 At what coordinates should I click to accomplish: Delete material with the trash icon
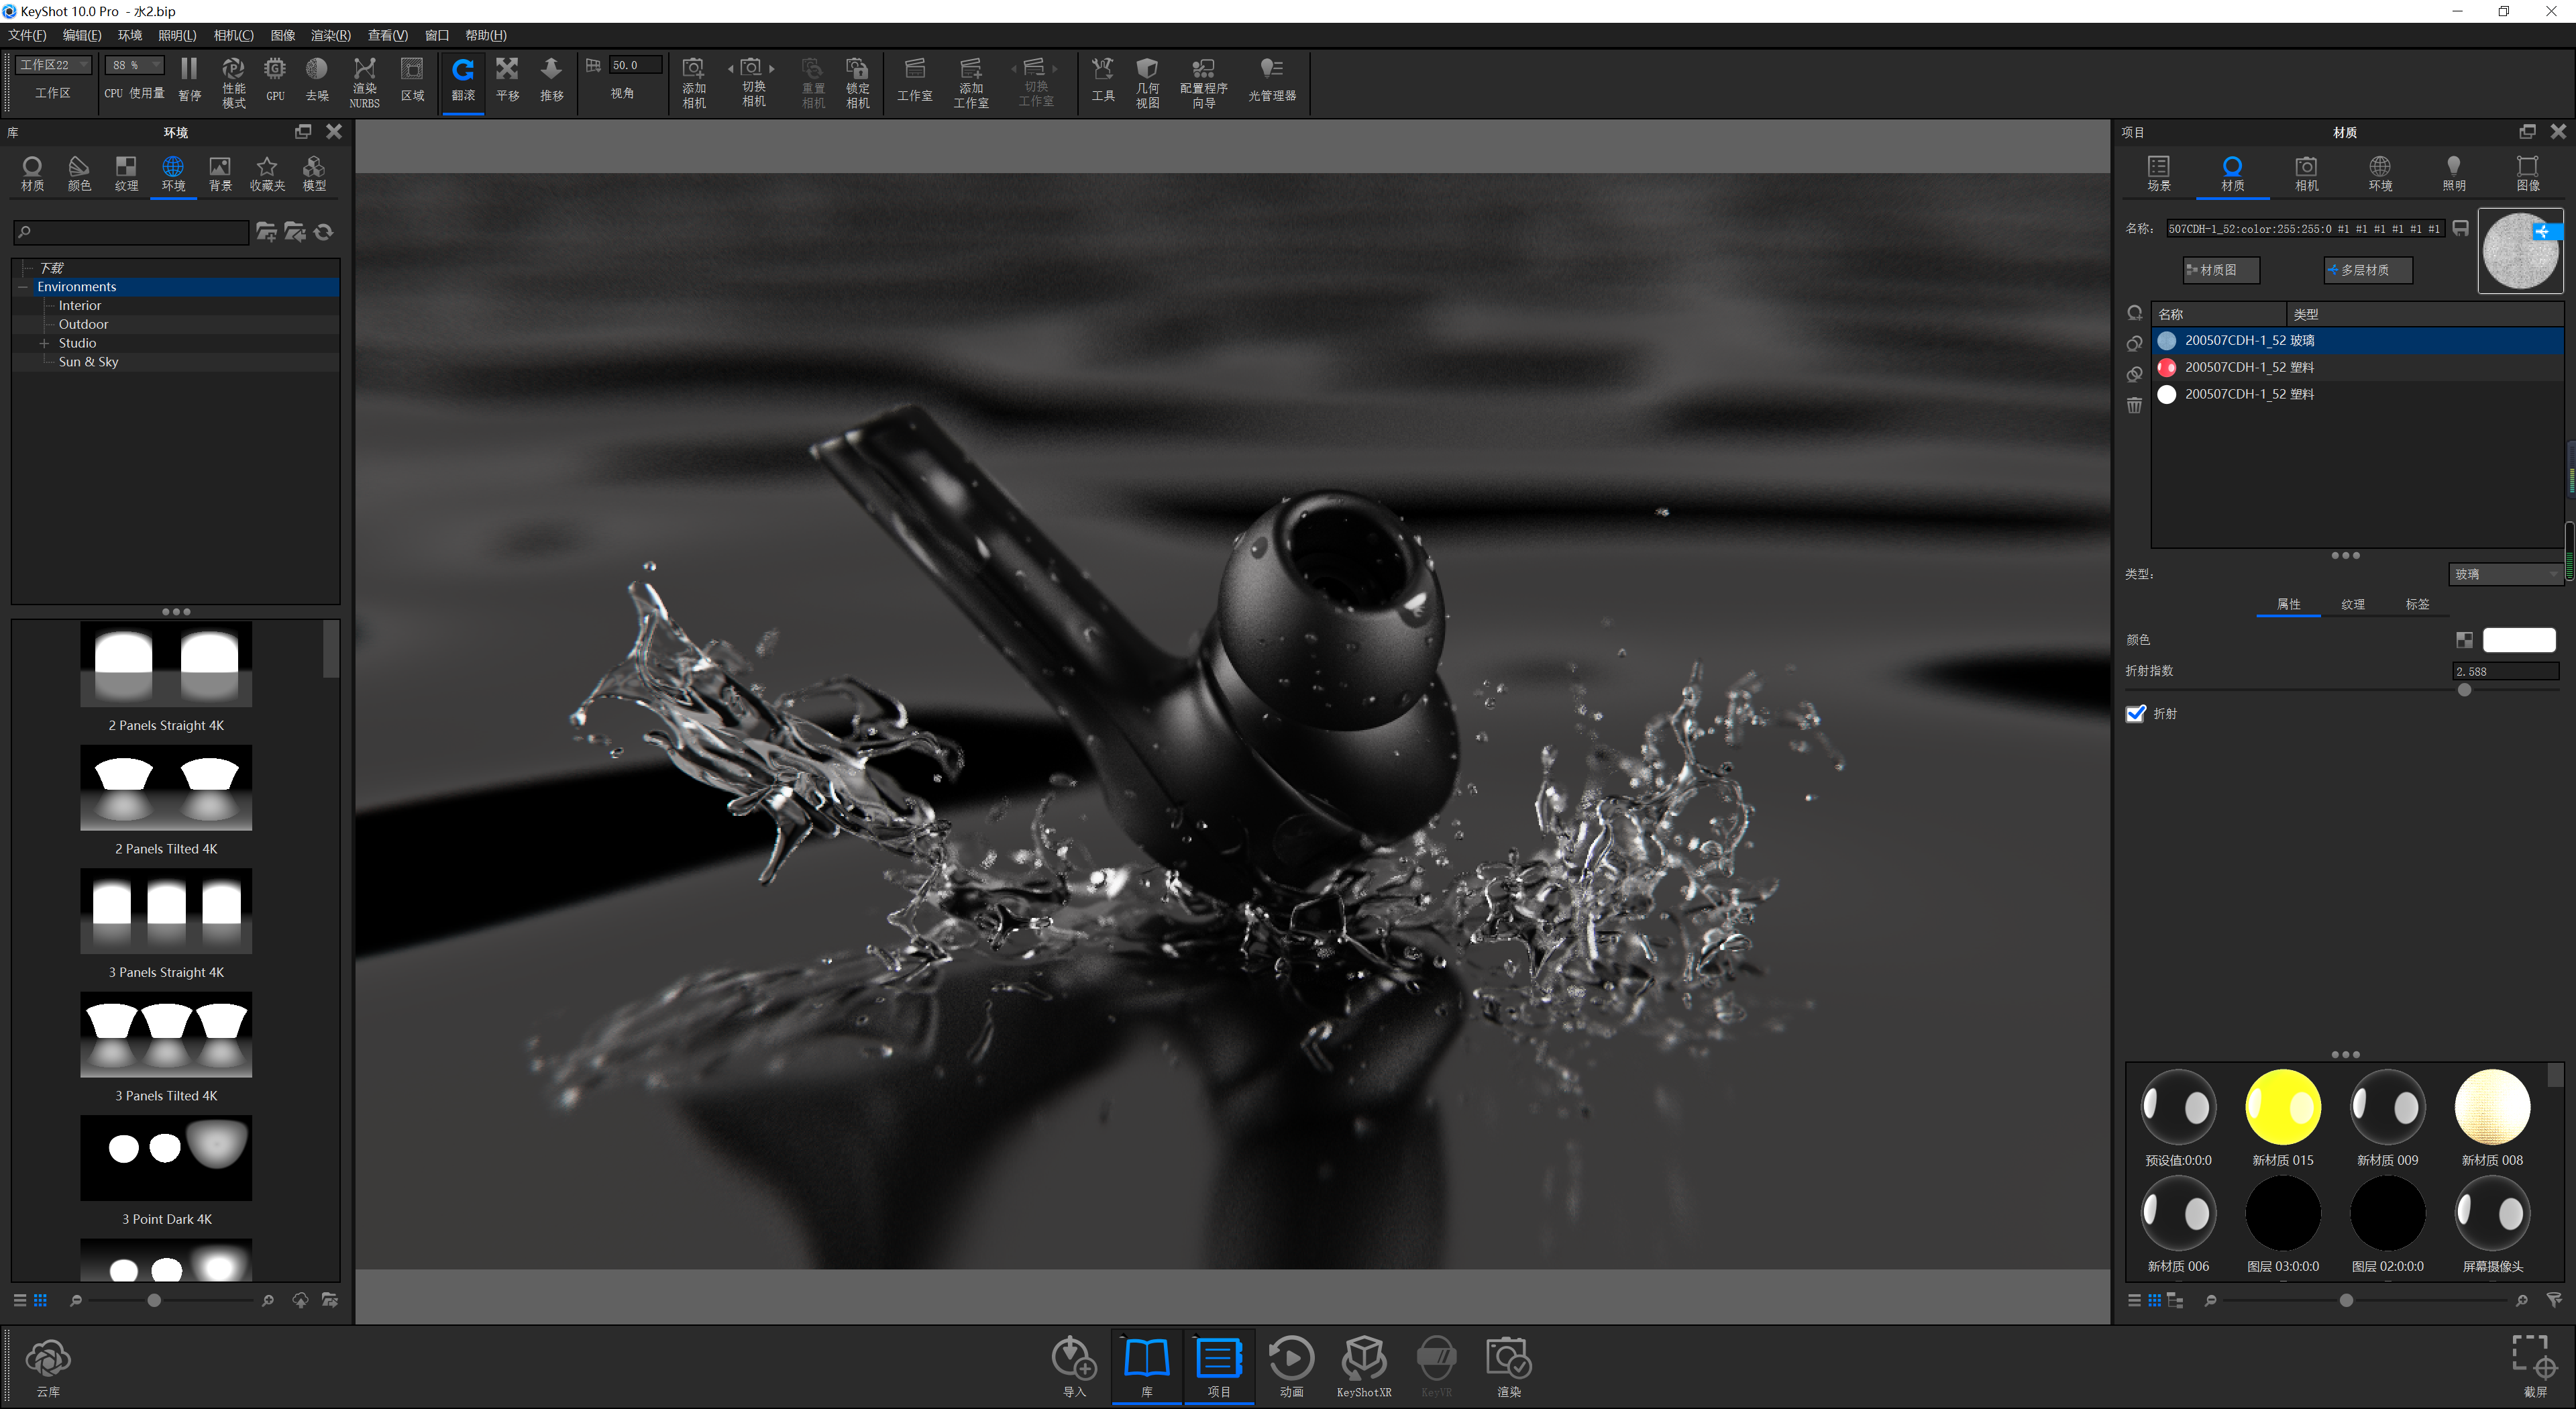click(2134, 405)
